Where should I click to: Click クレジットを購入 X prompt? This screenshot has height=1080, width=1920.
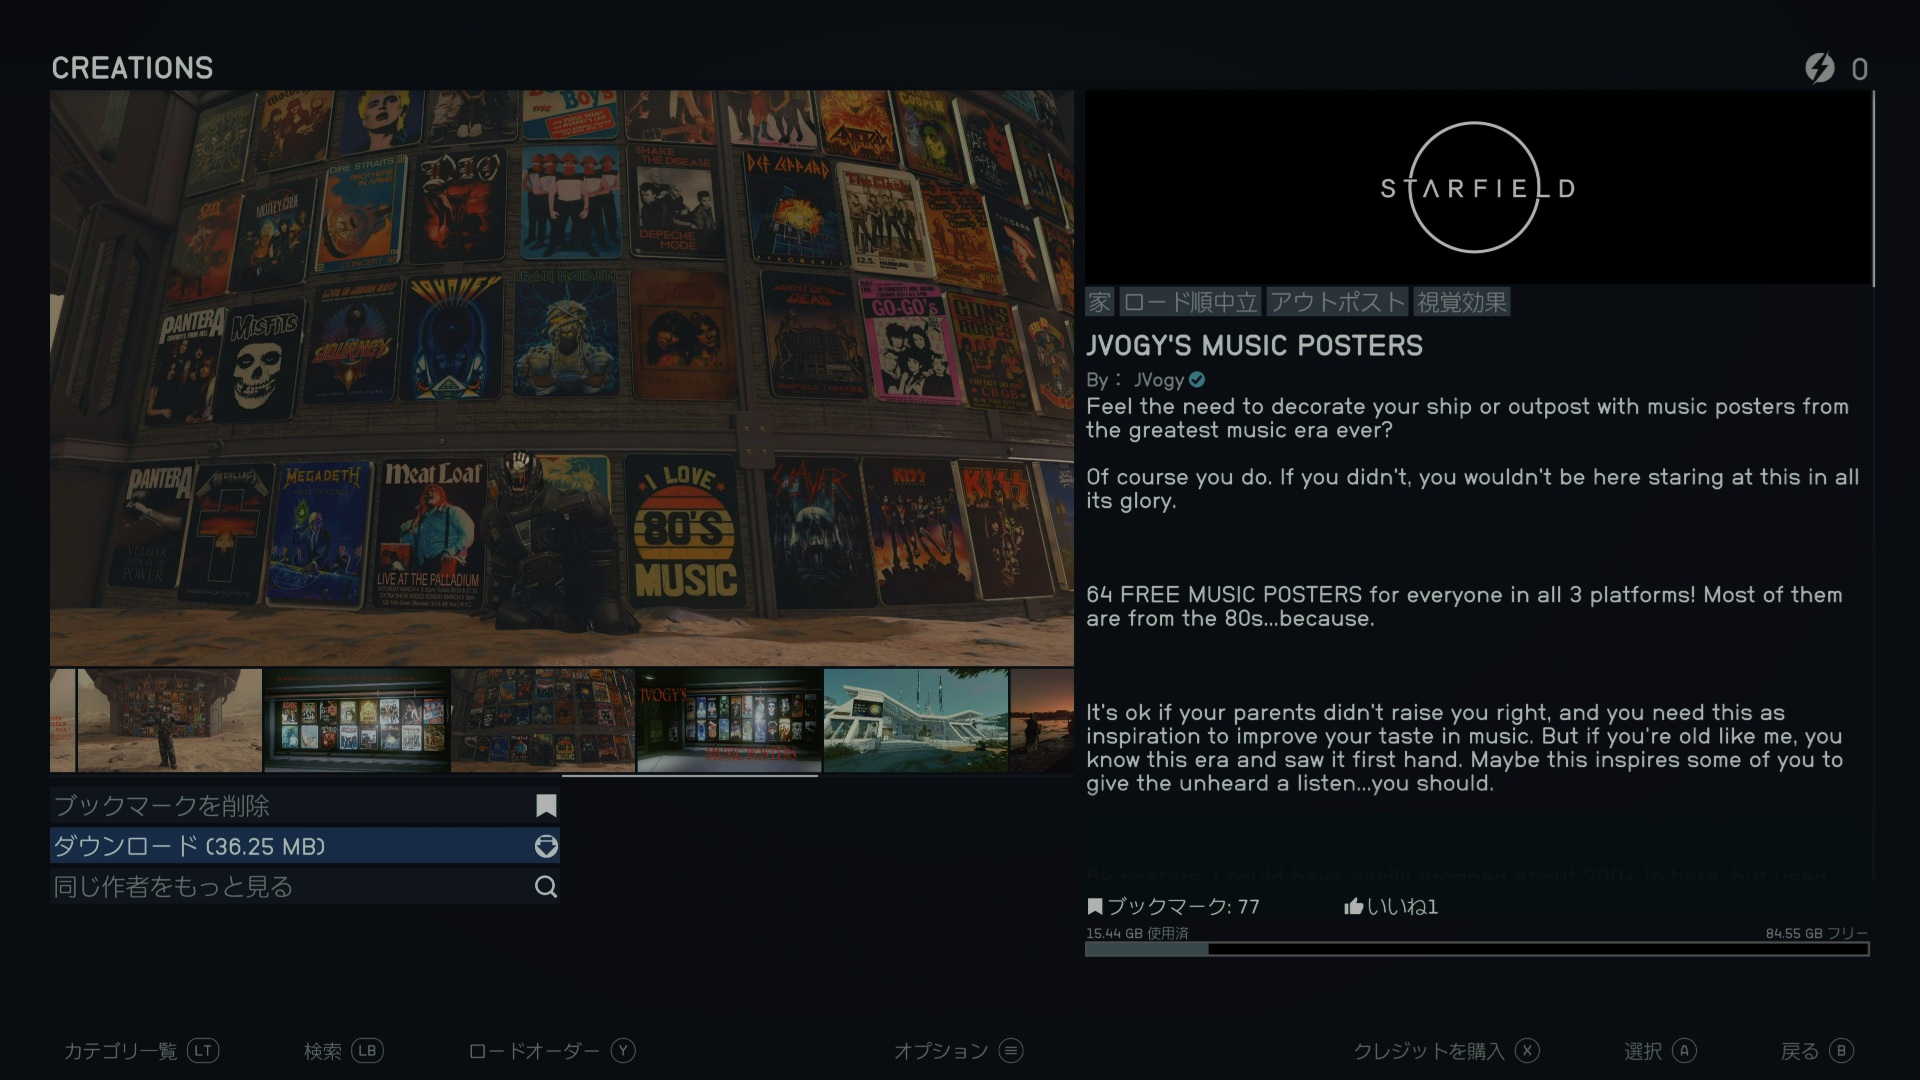tap(1527, 1051)
